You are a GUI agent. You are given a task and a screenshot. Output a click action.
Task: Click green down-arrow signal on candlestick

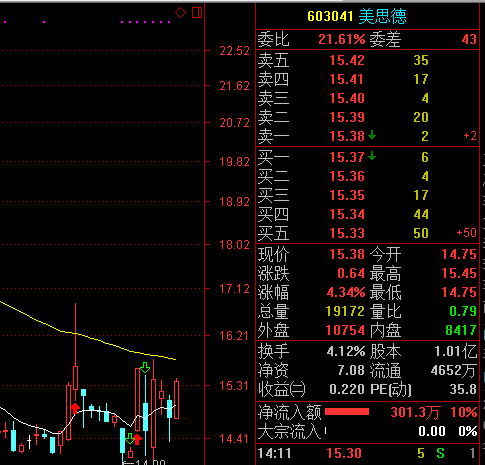pos(145,368)
